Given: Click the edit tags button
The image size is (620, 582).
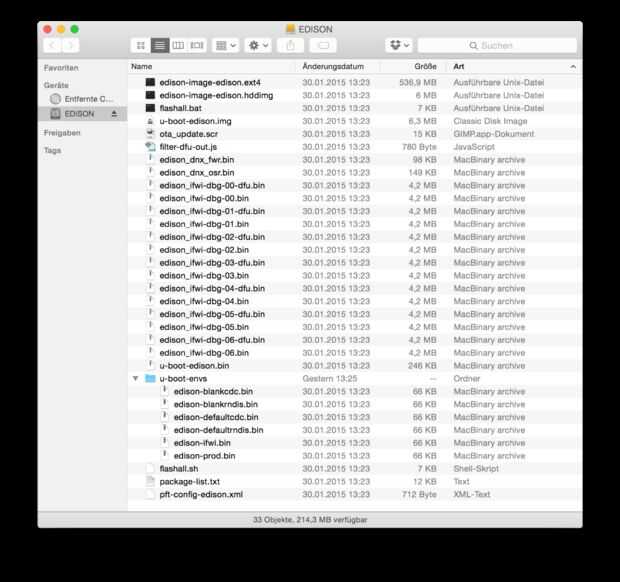Looking at the screenshot, I should point(323,45).
